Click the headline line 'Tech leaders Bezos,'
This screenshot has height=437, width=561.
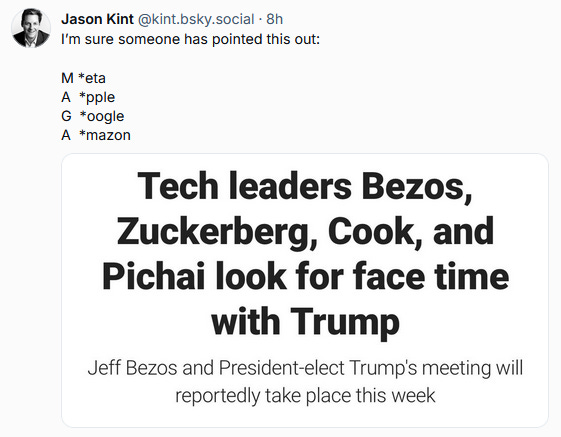coord(305,187)
